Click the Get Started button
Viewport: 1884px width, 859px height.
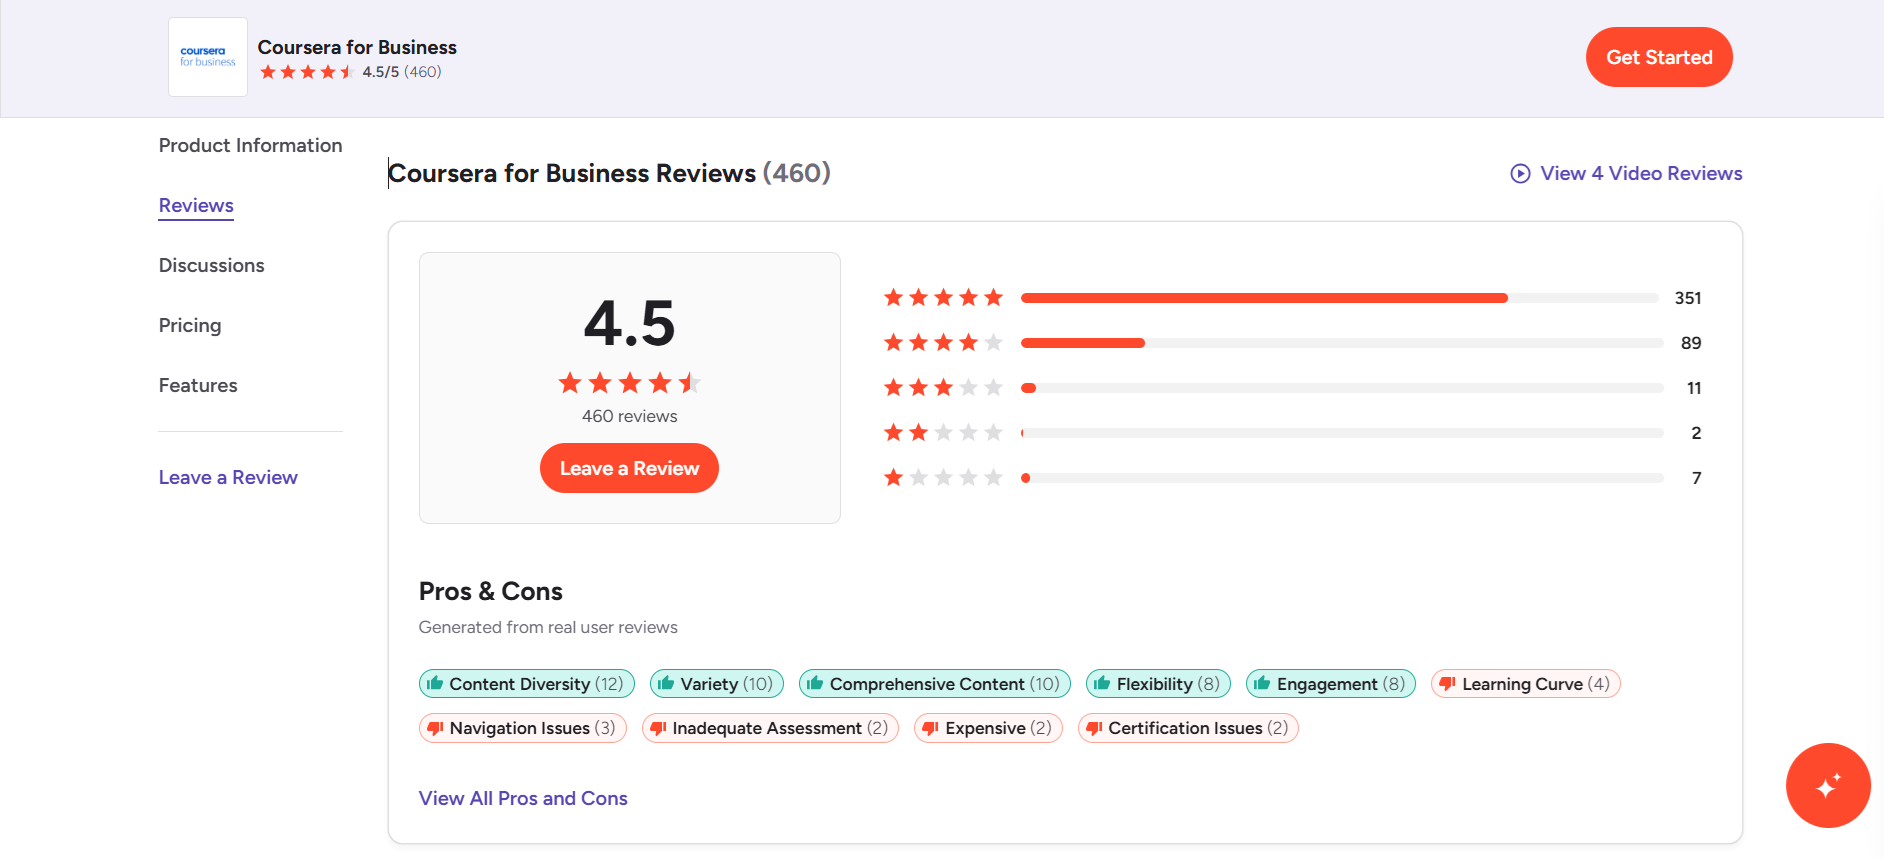[1659, 57]
